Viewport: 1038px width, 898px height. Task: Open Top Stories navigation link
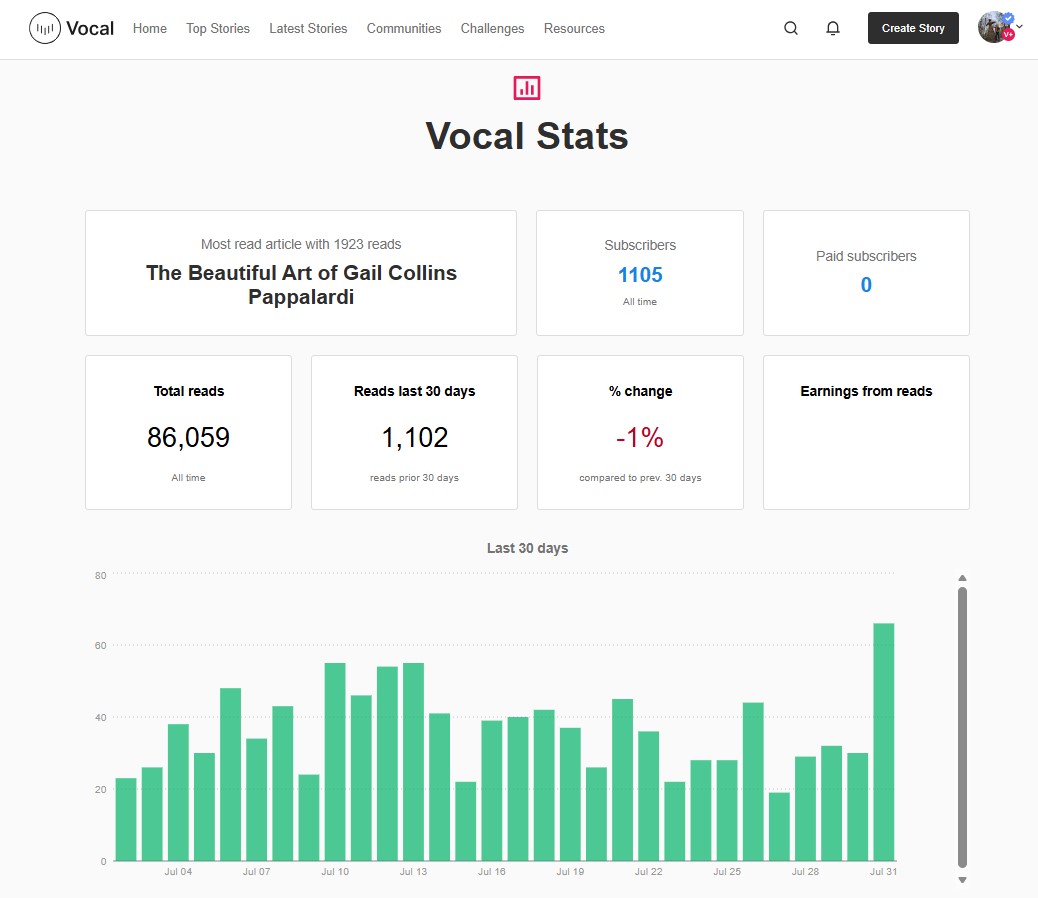[x=218, y=28]
